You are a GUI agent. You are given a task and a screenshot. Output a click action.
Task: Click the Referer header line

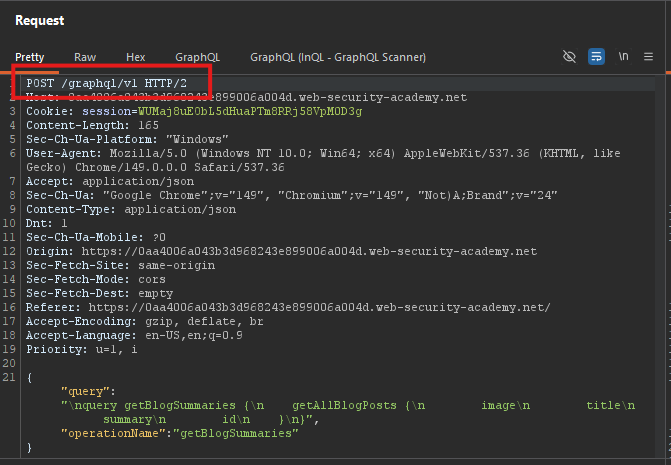pos(288,307)
